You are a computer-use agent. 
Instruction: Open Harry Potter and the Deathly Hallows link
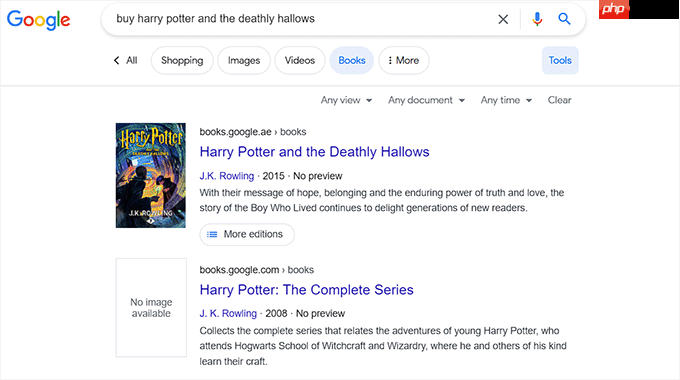[314, 152]
